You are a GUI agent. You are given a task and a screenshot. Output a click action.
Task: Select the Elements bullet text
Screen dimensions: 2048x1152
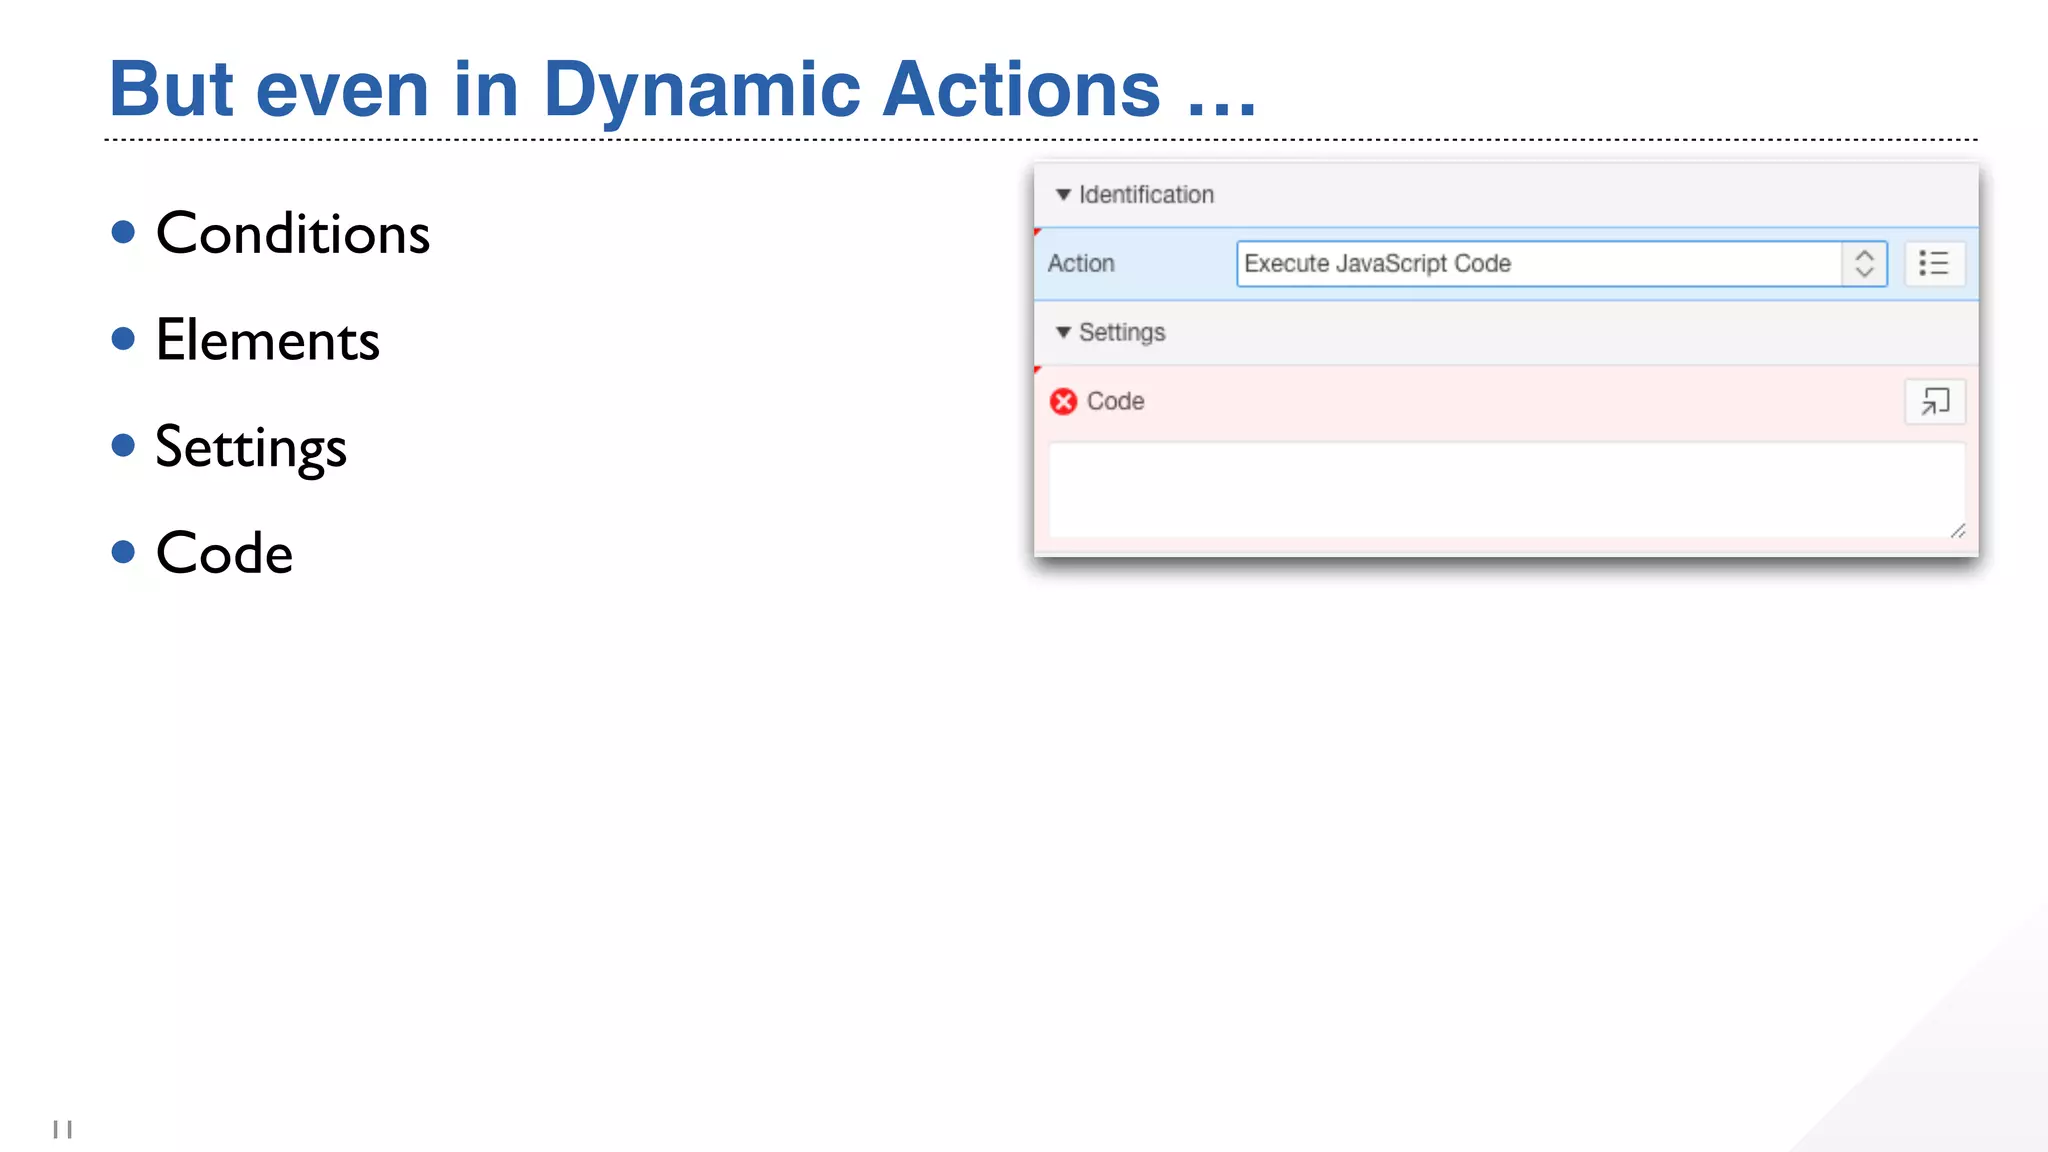[x=267, y=341]
